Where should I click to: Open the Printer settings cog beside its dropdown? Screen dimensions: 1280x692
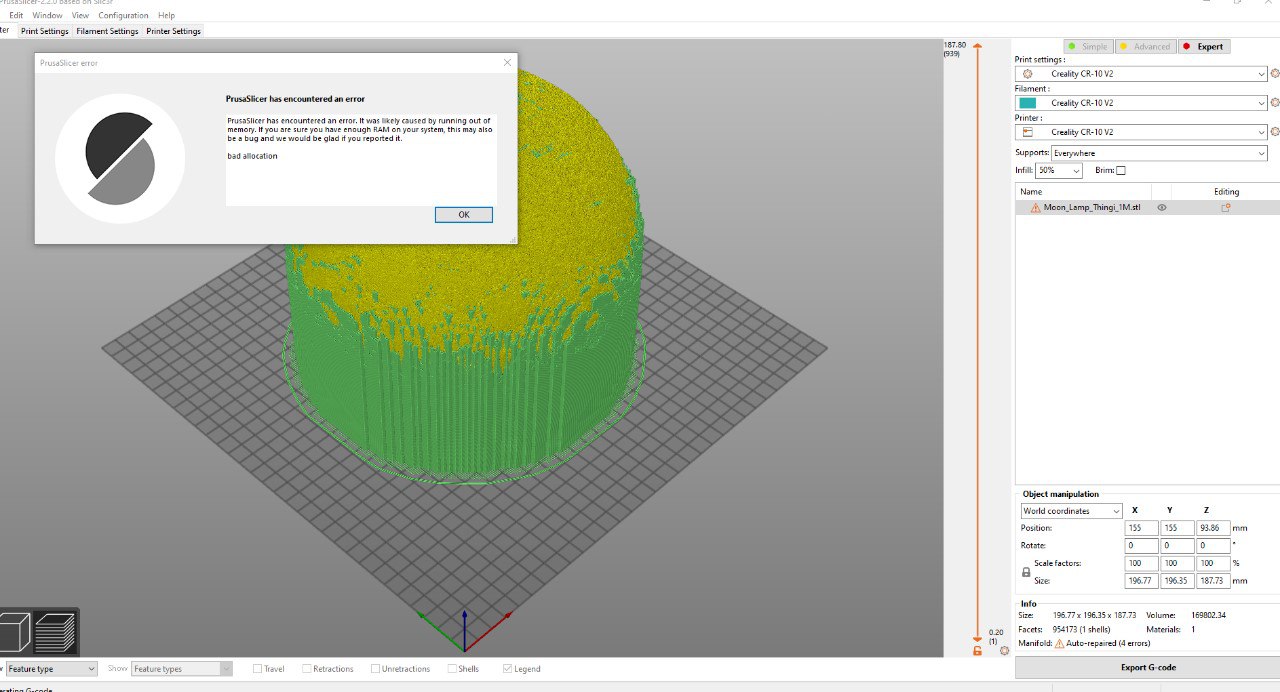point(1274,132)
